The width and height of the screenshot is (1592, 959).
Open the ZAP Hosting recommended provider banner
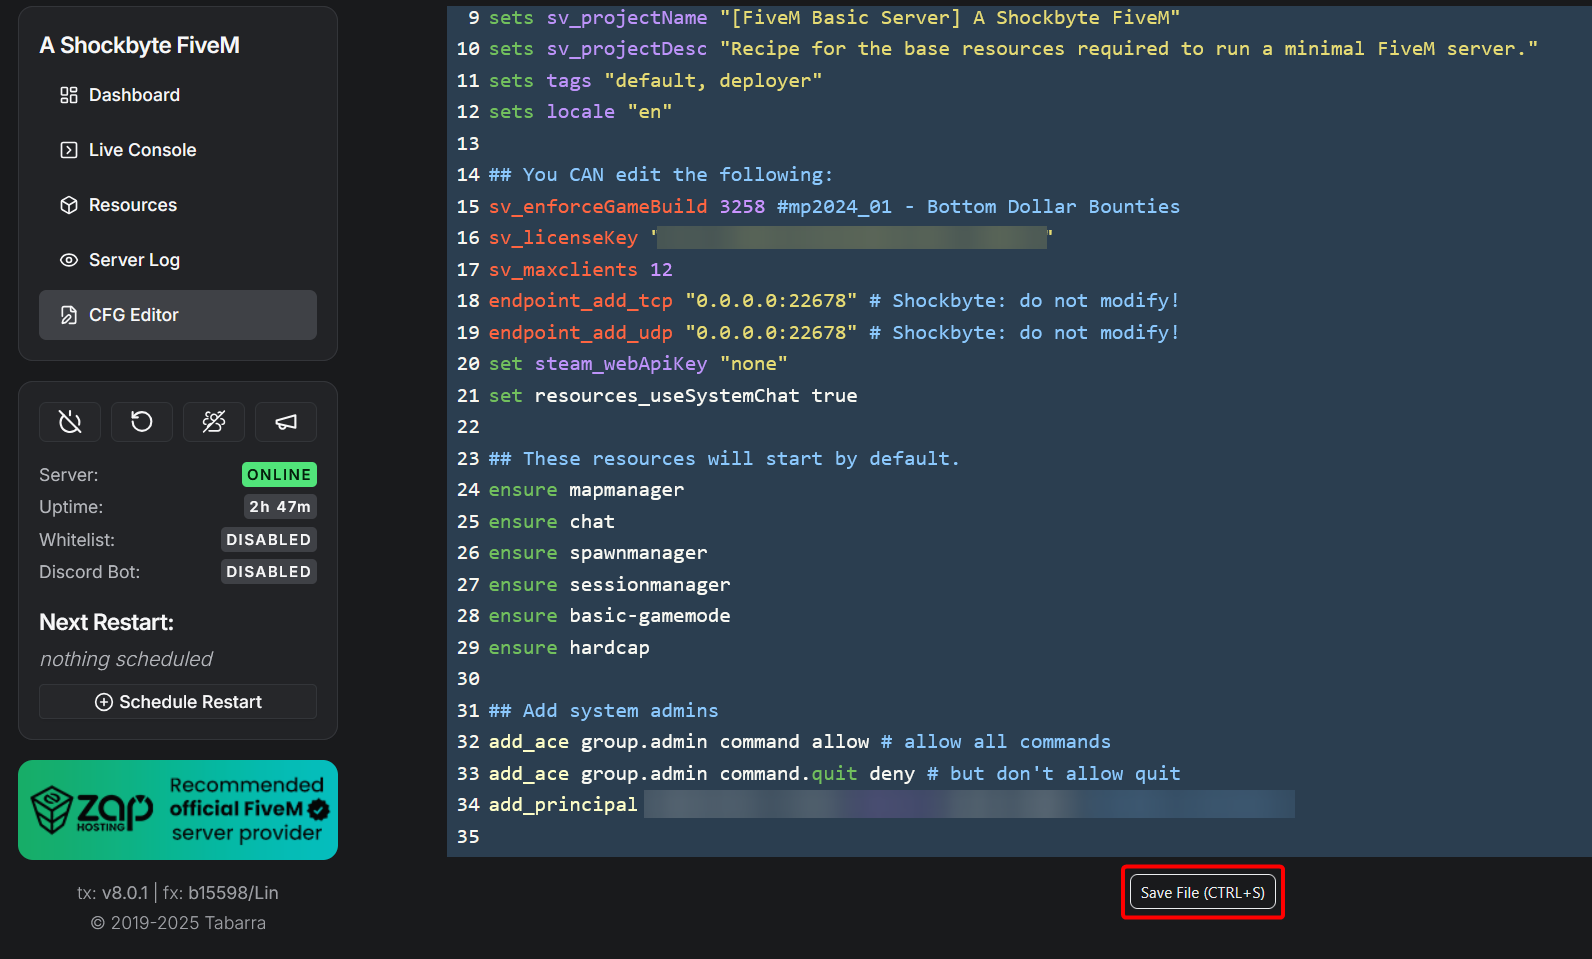pyautogui.click(x=178, y=810)
